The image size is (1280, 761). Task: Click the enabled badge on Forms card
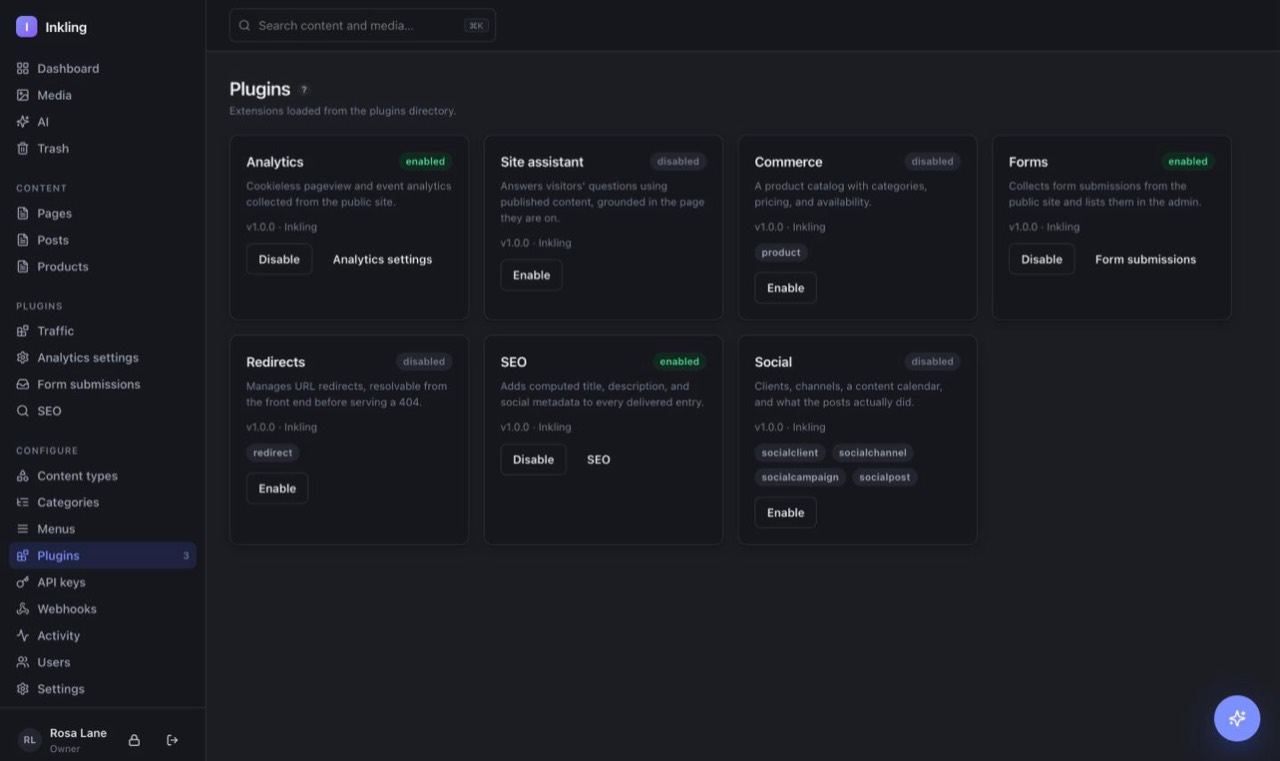point(1187,162)
